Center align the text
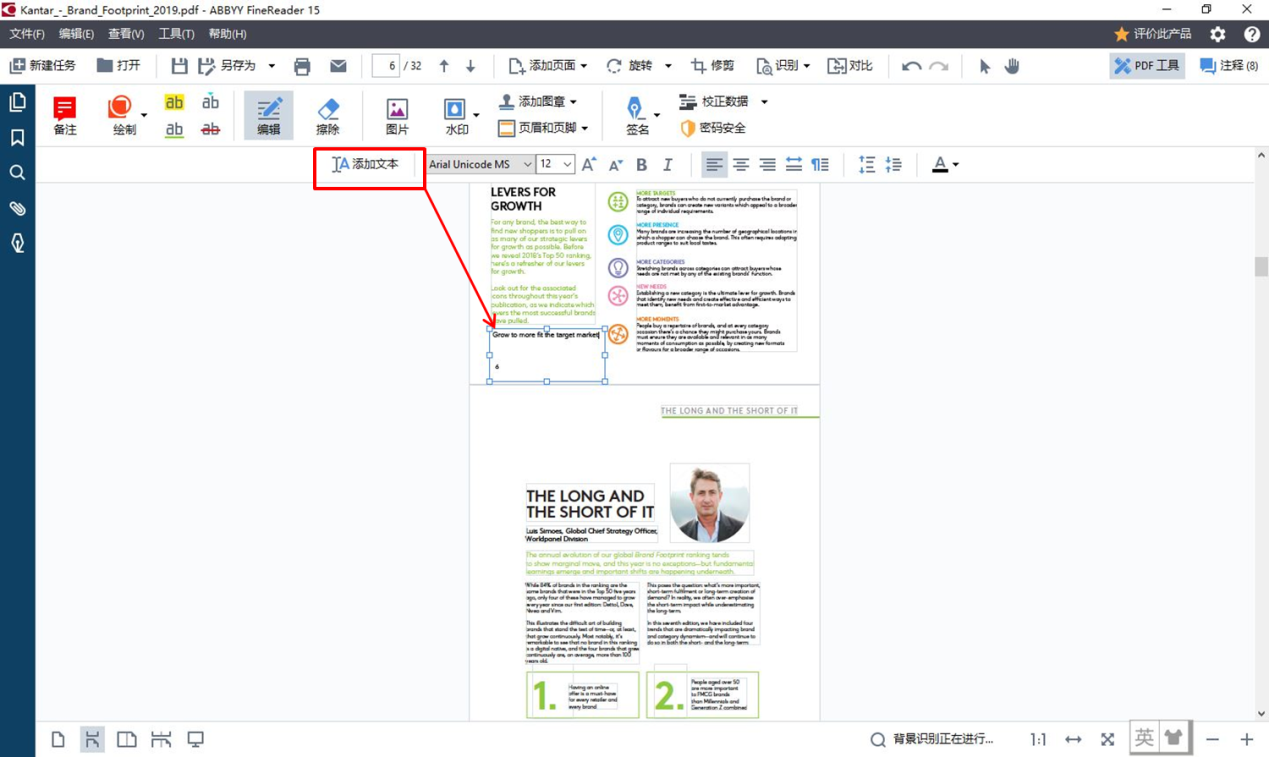The width and height of the screenshot is (1269, 757). tap(741, 164)
